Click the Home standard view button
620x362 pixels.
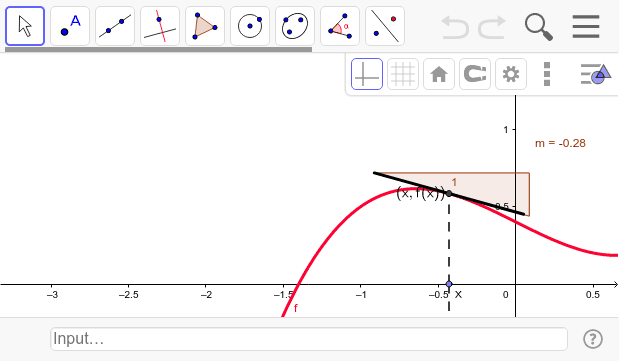(439, 74)
